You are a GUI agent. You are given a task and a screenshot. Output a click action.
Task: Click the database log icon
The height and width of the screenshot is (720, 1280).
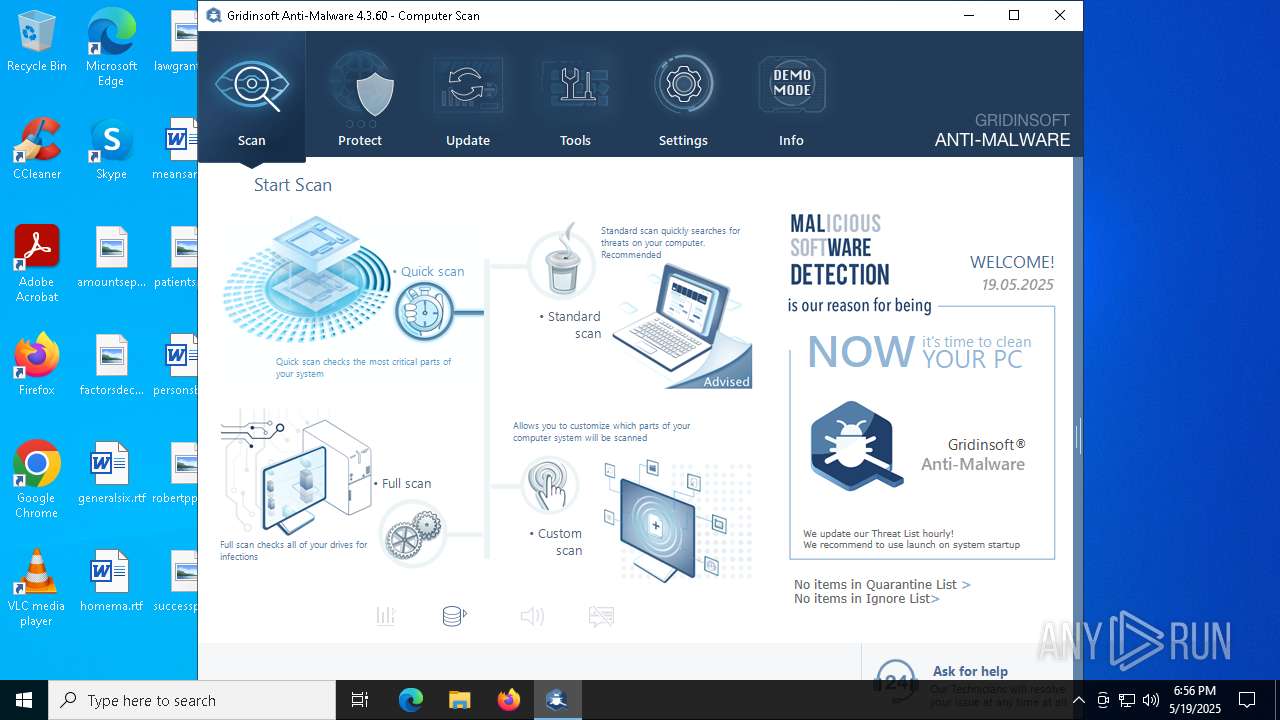455,616
